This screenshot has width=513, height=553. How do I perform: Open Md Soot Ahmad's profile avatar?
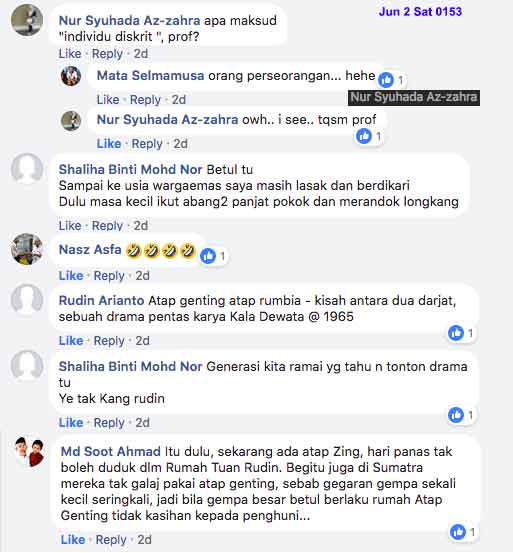[30, 451]
